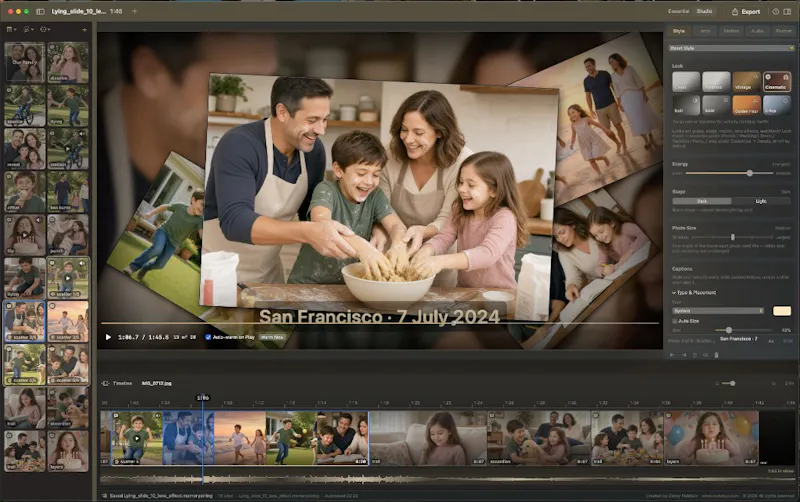Open the Reset Style dropdown

731,48
